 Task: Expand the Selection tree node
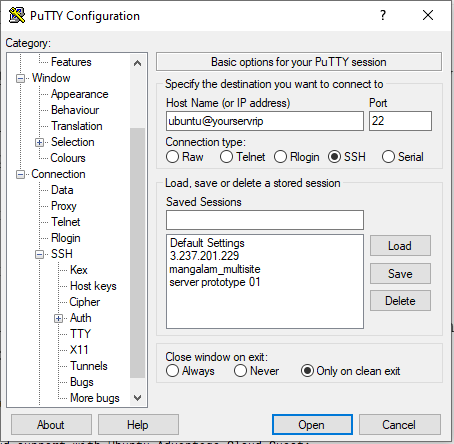[x=39, y=143]
